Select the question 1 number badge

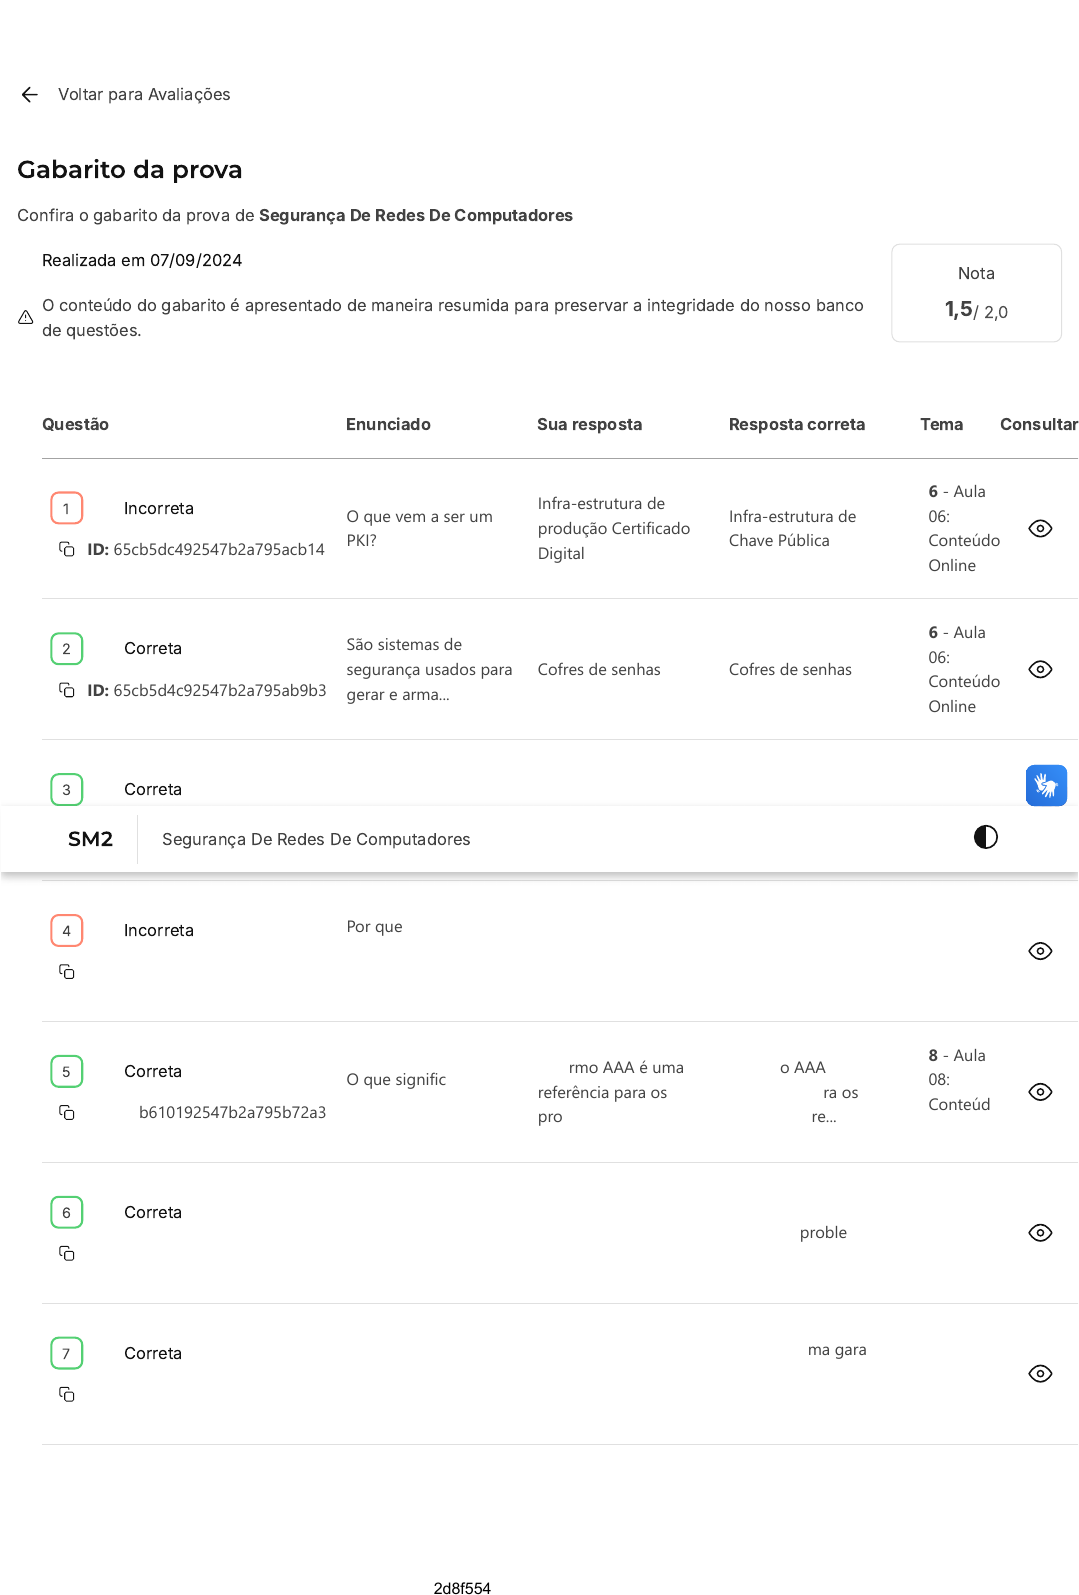click(x=67, y=508)
